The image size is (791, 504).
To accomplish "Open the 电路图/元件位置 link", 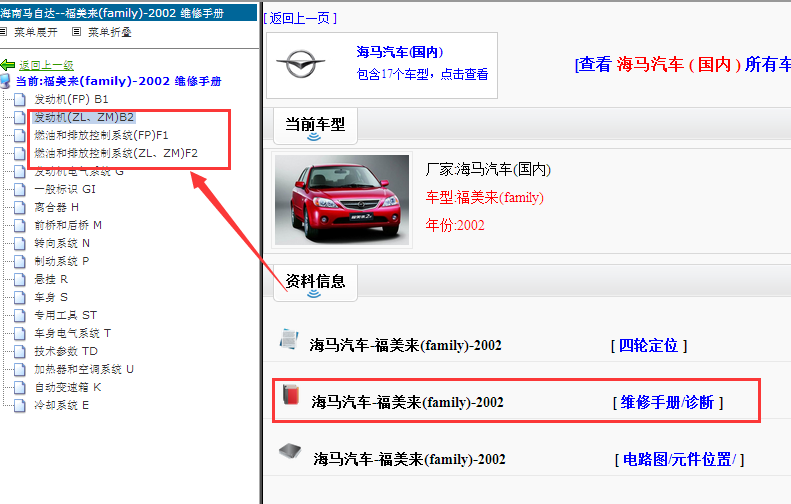I will pyautogui.click(x=679, y=459).
